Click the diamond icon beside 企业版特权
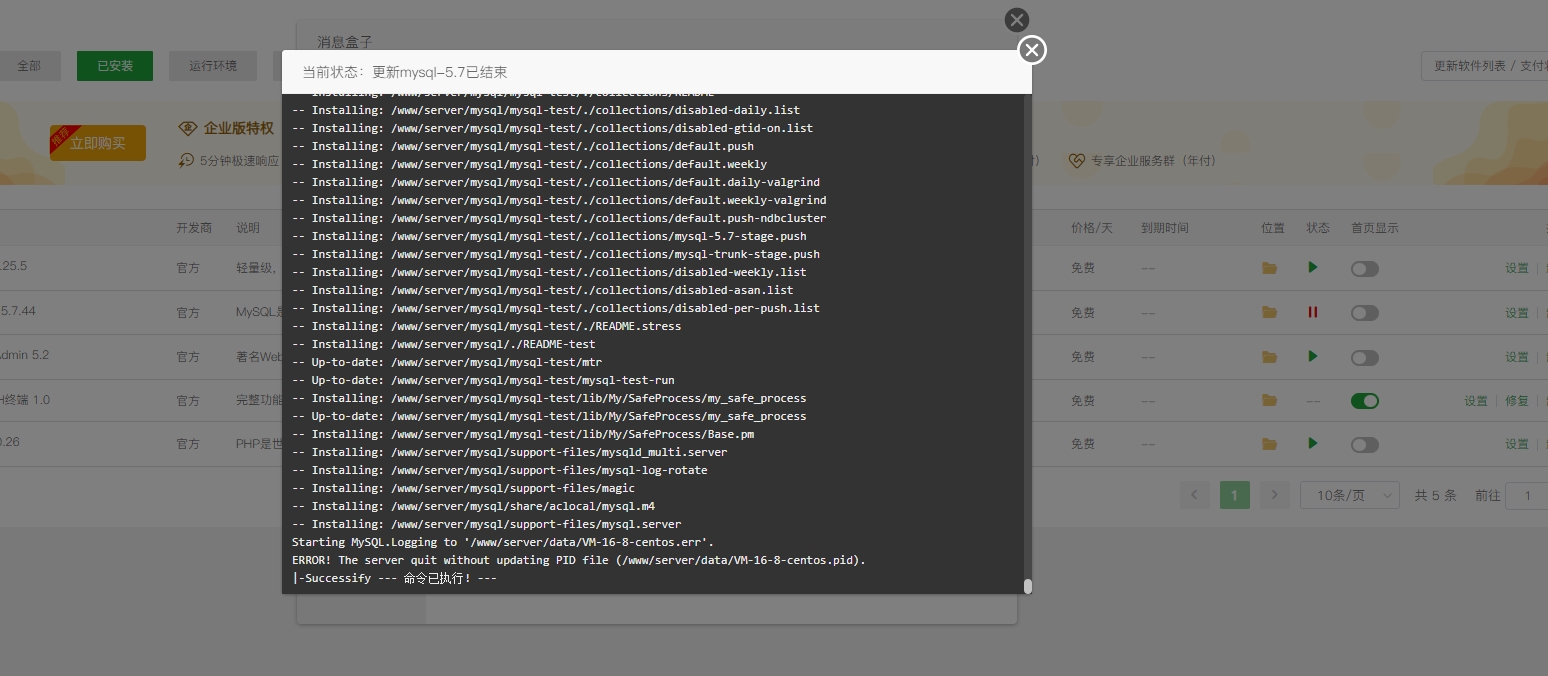The width and height of the screenshot is (1548, 676). [187, 128]
